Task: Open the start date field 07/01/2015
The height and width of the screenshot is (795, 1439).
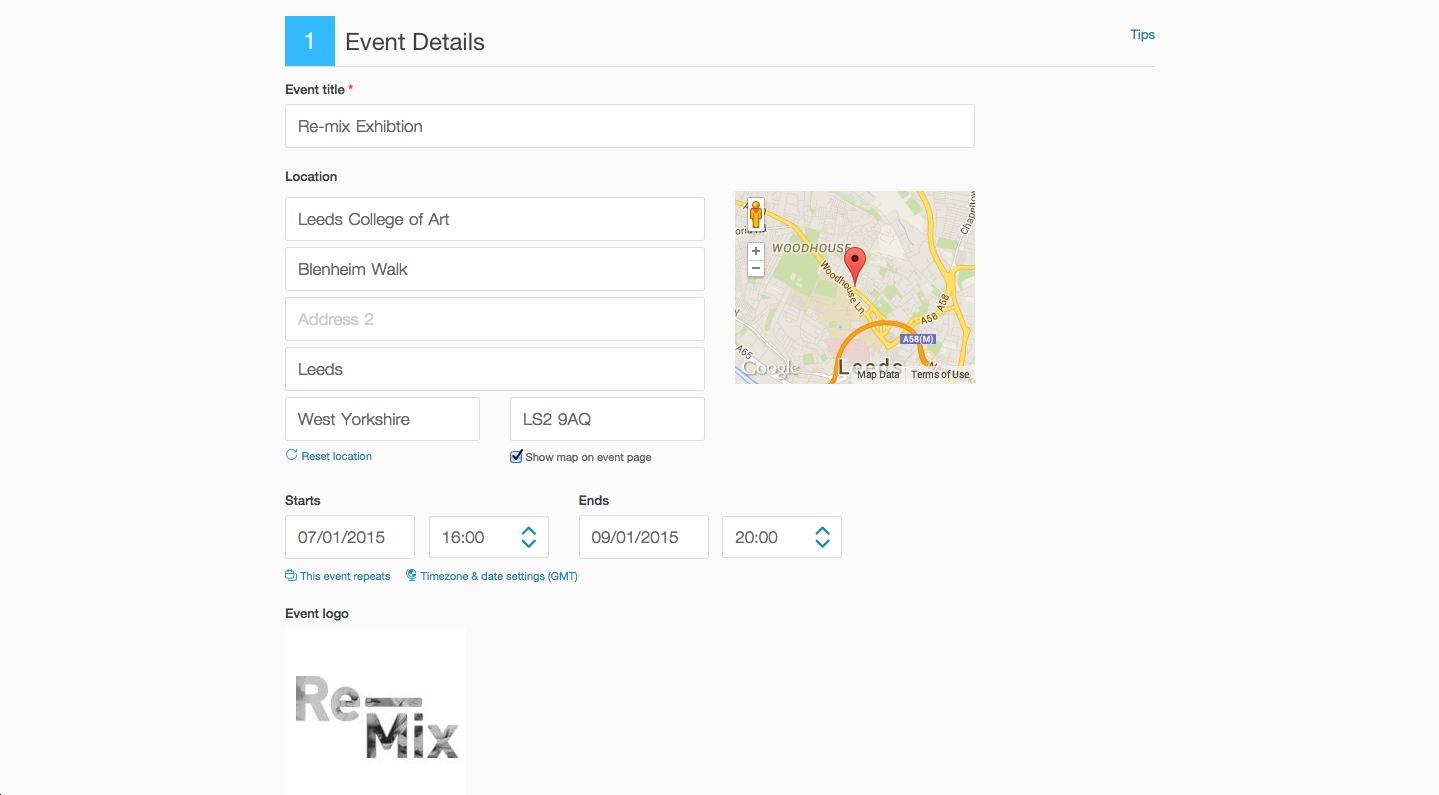Action: [x=350, y=537]
